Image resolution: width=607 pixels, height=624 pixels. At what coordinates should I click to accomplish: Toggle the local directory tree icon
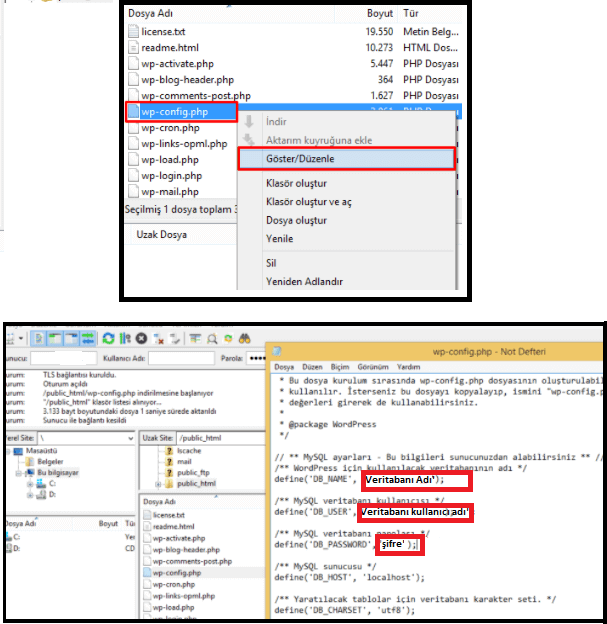57,339
